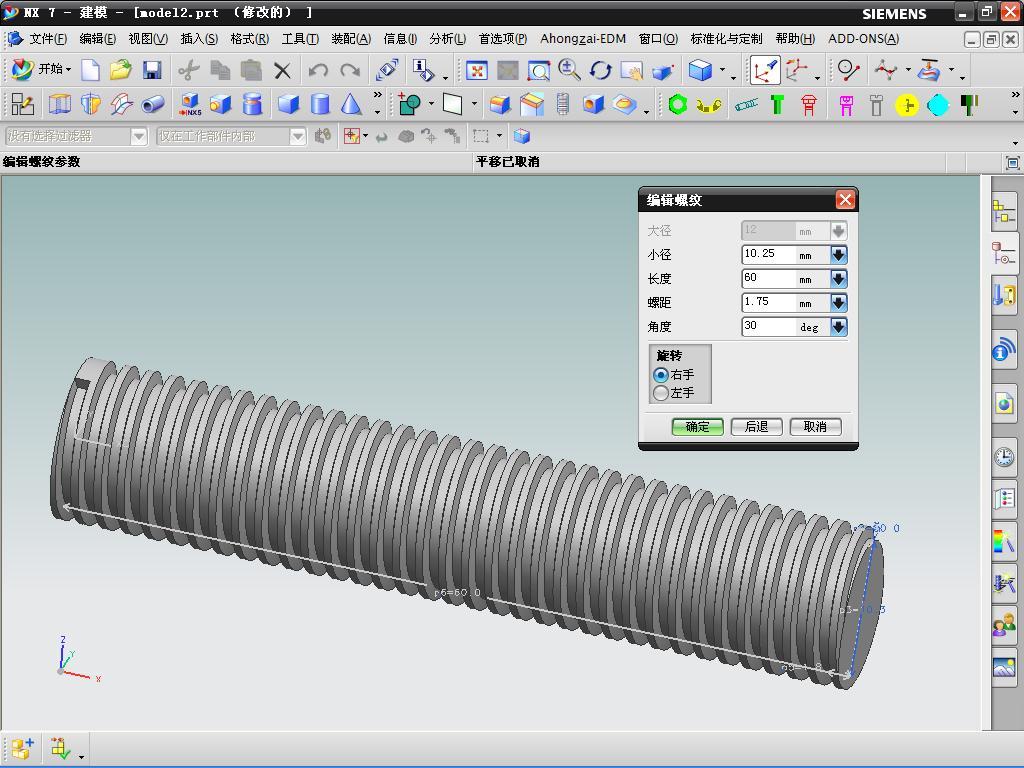Select the Zoom window tool
Screen dimensions: 1024x768
(x=539, y=70)
